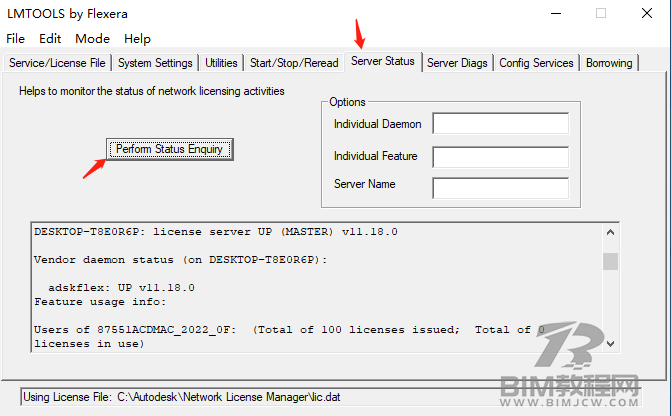This screenshot has width=671, height=416.
Task: Click the 'Vendor daemon status' line
Action: [x=180, y=260]
